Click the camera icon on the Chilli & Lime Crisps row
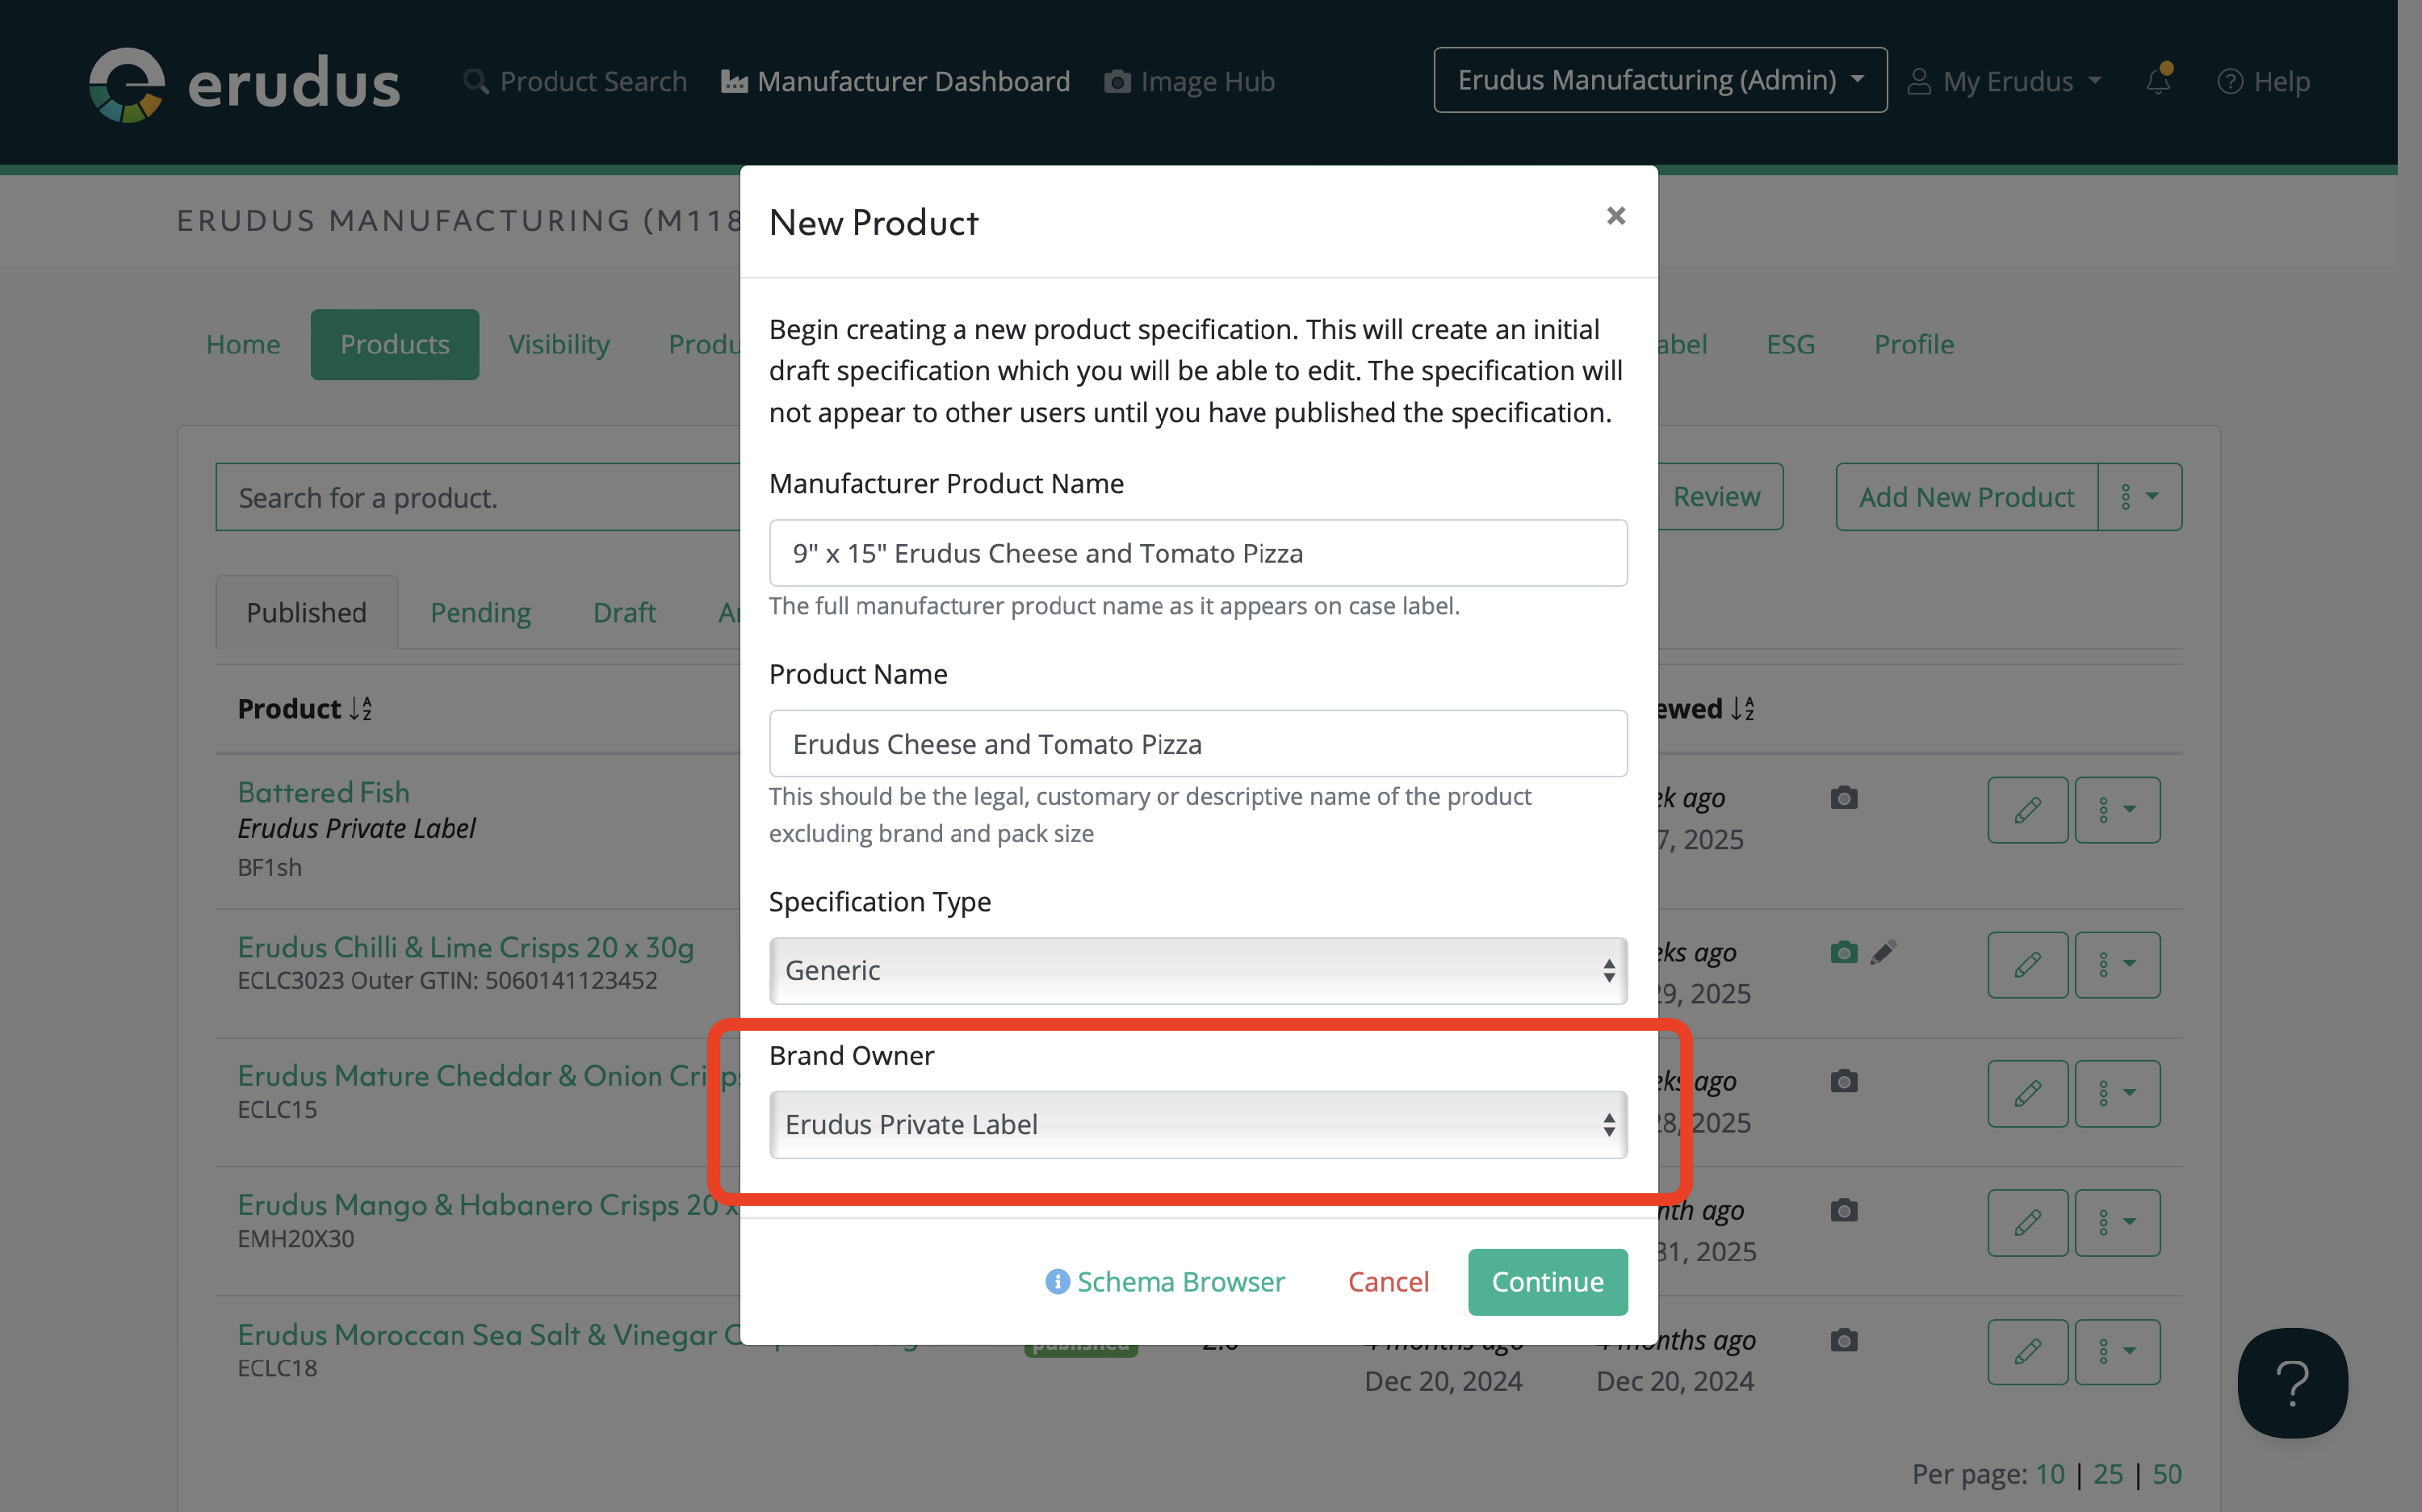 1844,953
